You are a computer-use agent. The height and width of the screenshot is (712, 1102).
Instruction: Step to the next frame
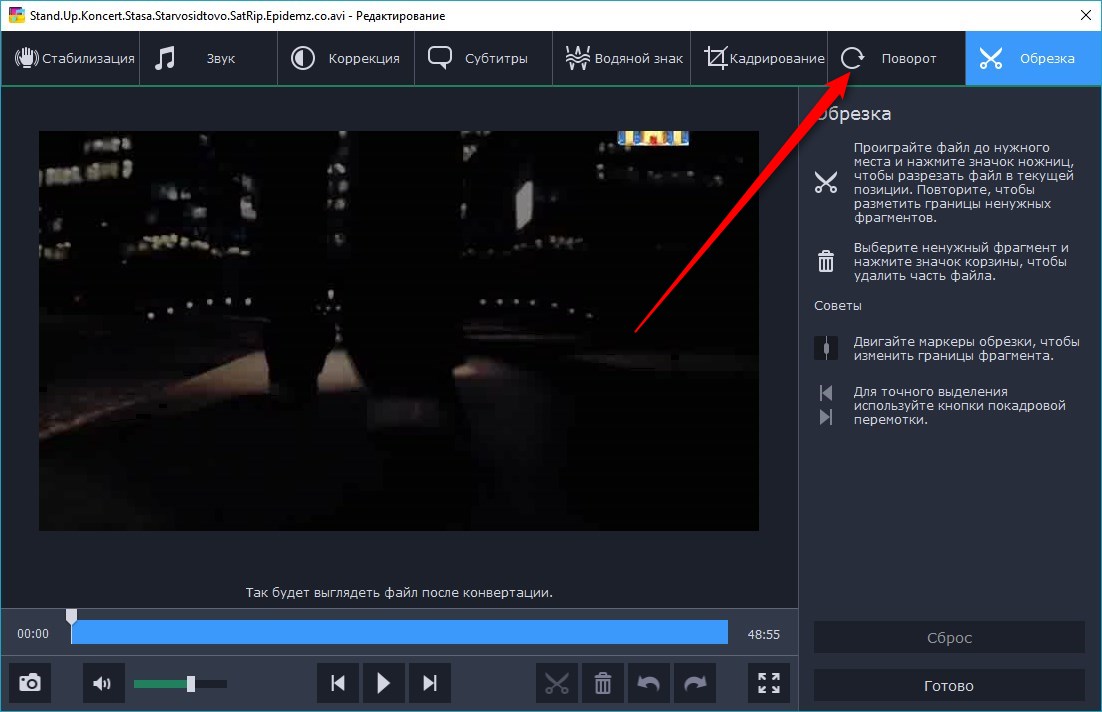tap(430, 684)
